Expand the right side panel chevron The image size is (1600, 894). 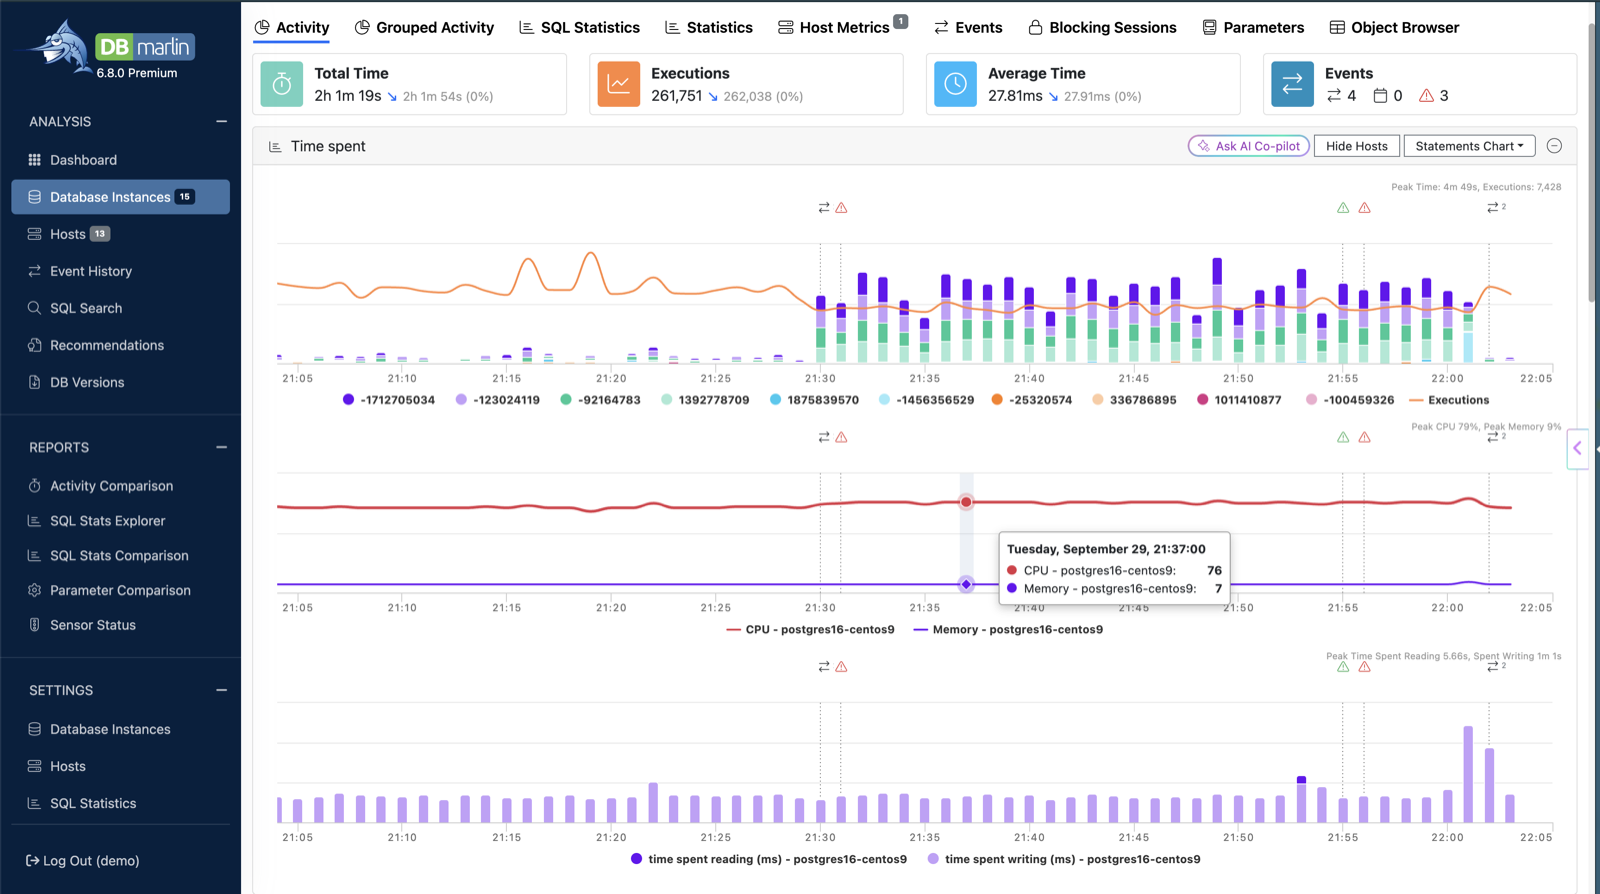(x=1577, y=448)
